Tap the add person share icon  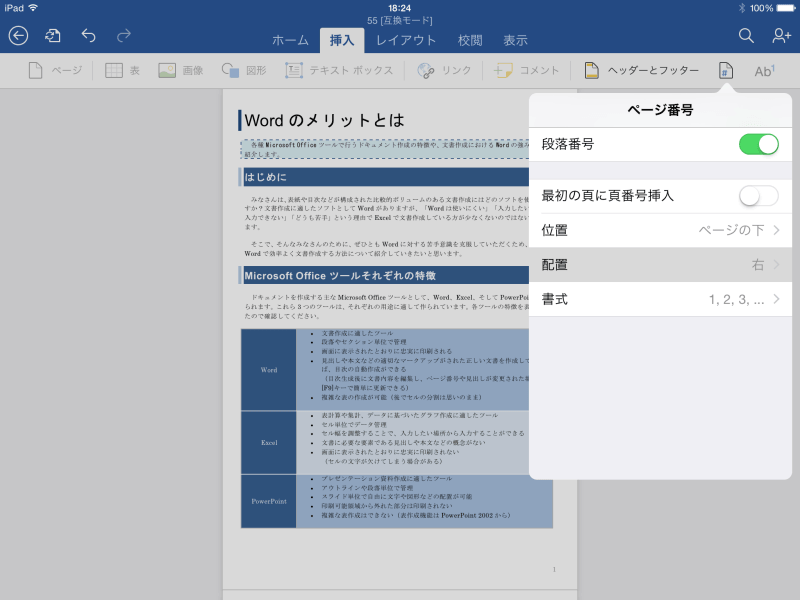point(781,36)
